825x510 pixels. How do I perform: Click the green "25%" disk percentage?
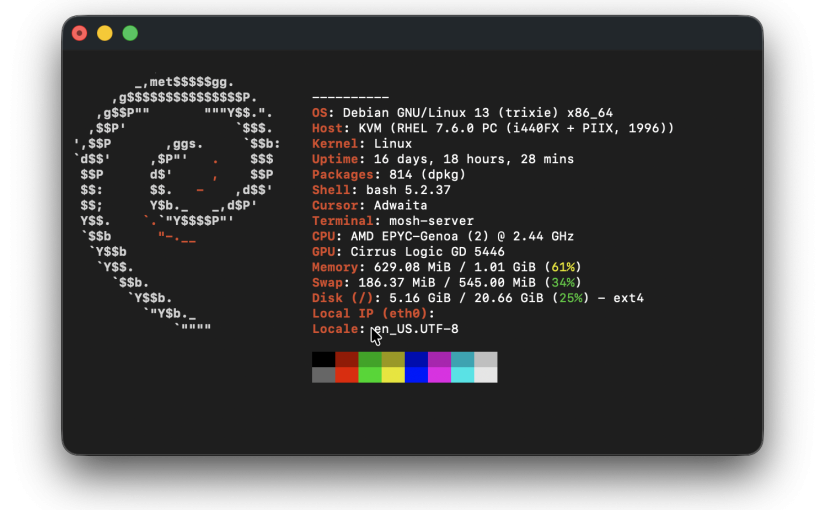point(570,298)
